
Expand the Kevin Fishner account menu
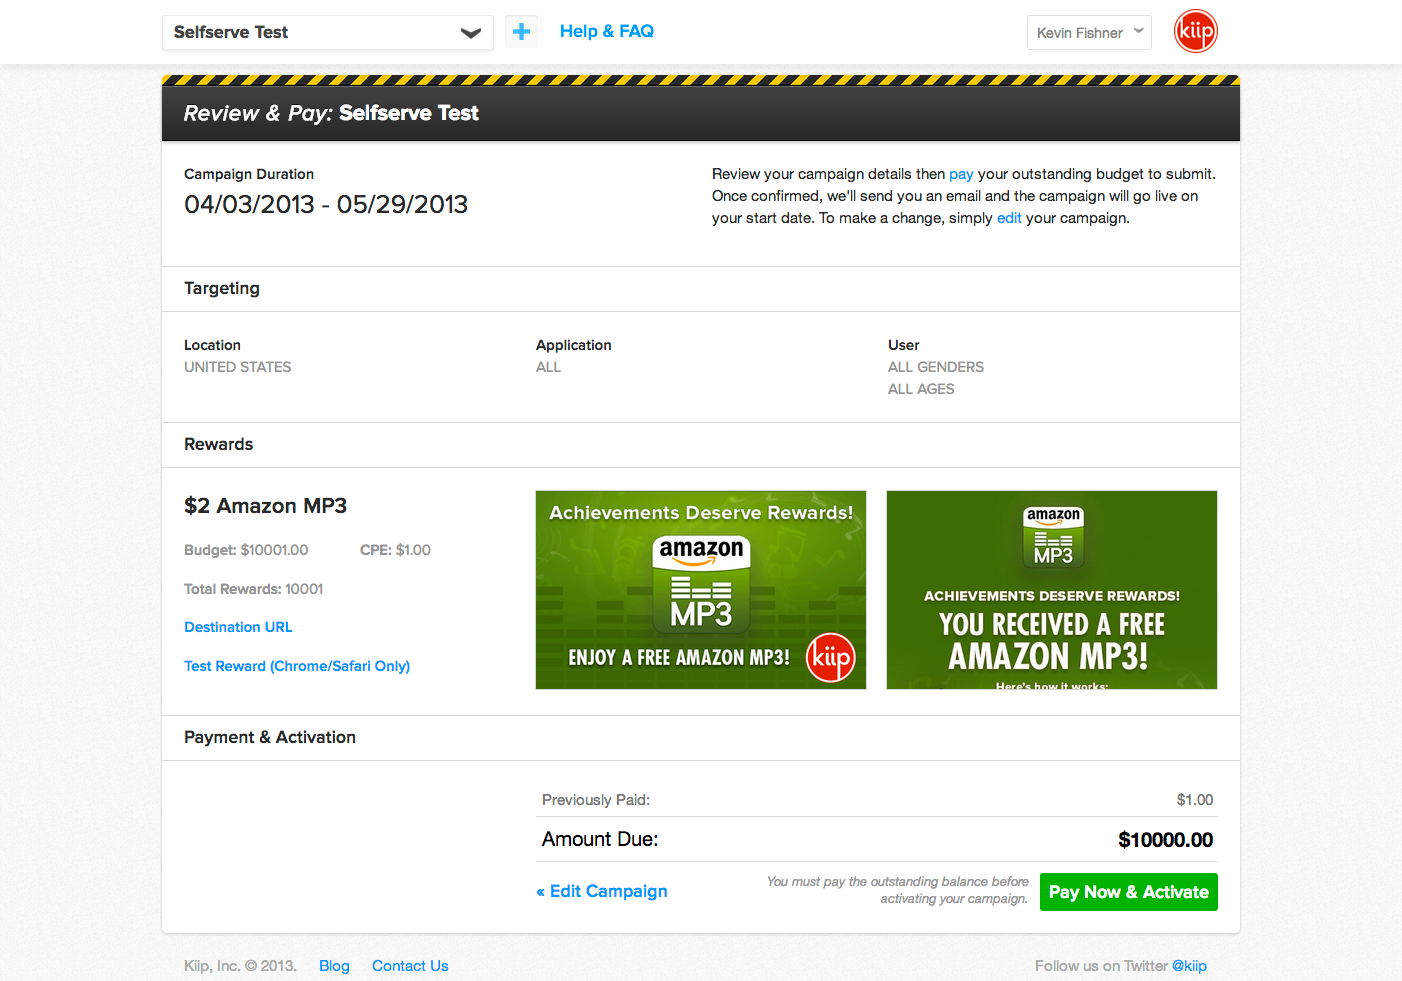pos(1089,32)
